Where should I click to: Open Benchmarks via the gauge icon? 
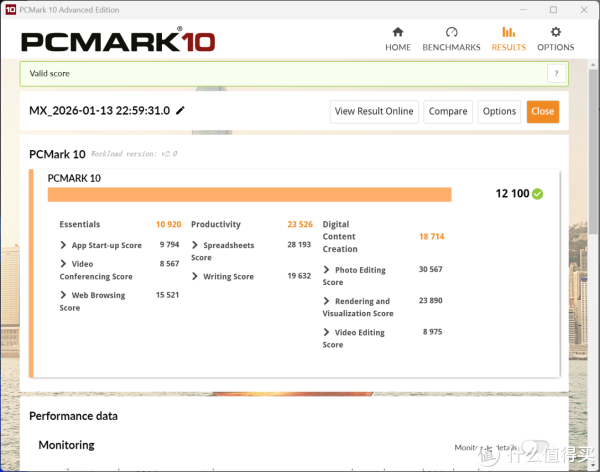[x=451, y=32]
